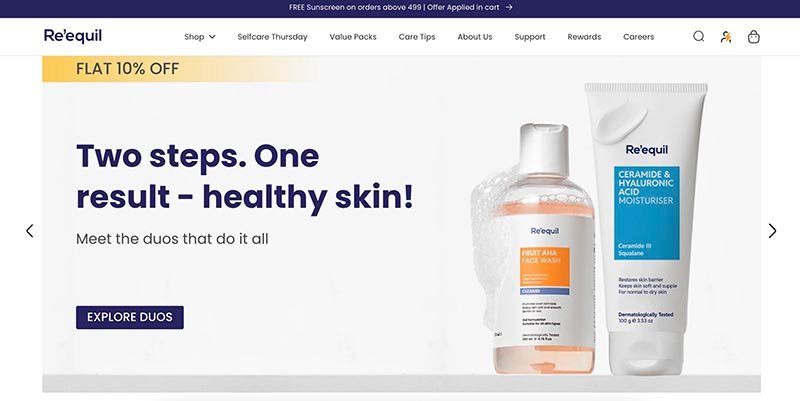800x401 pixels.
Task: Open the shopping bag cart icon
Action: 754,36
